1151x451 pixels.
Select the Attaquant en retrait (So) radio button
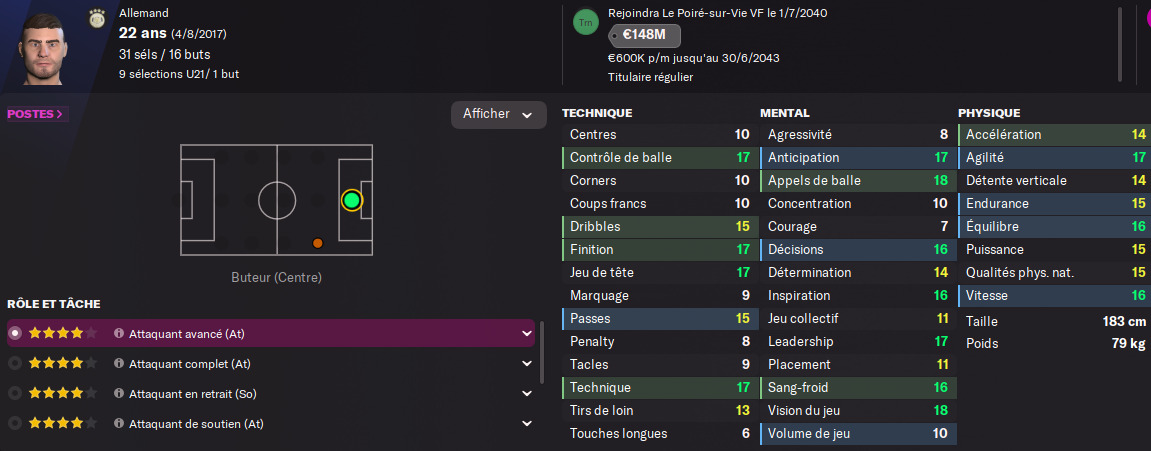[15, 394]
